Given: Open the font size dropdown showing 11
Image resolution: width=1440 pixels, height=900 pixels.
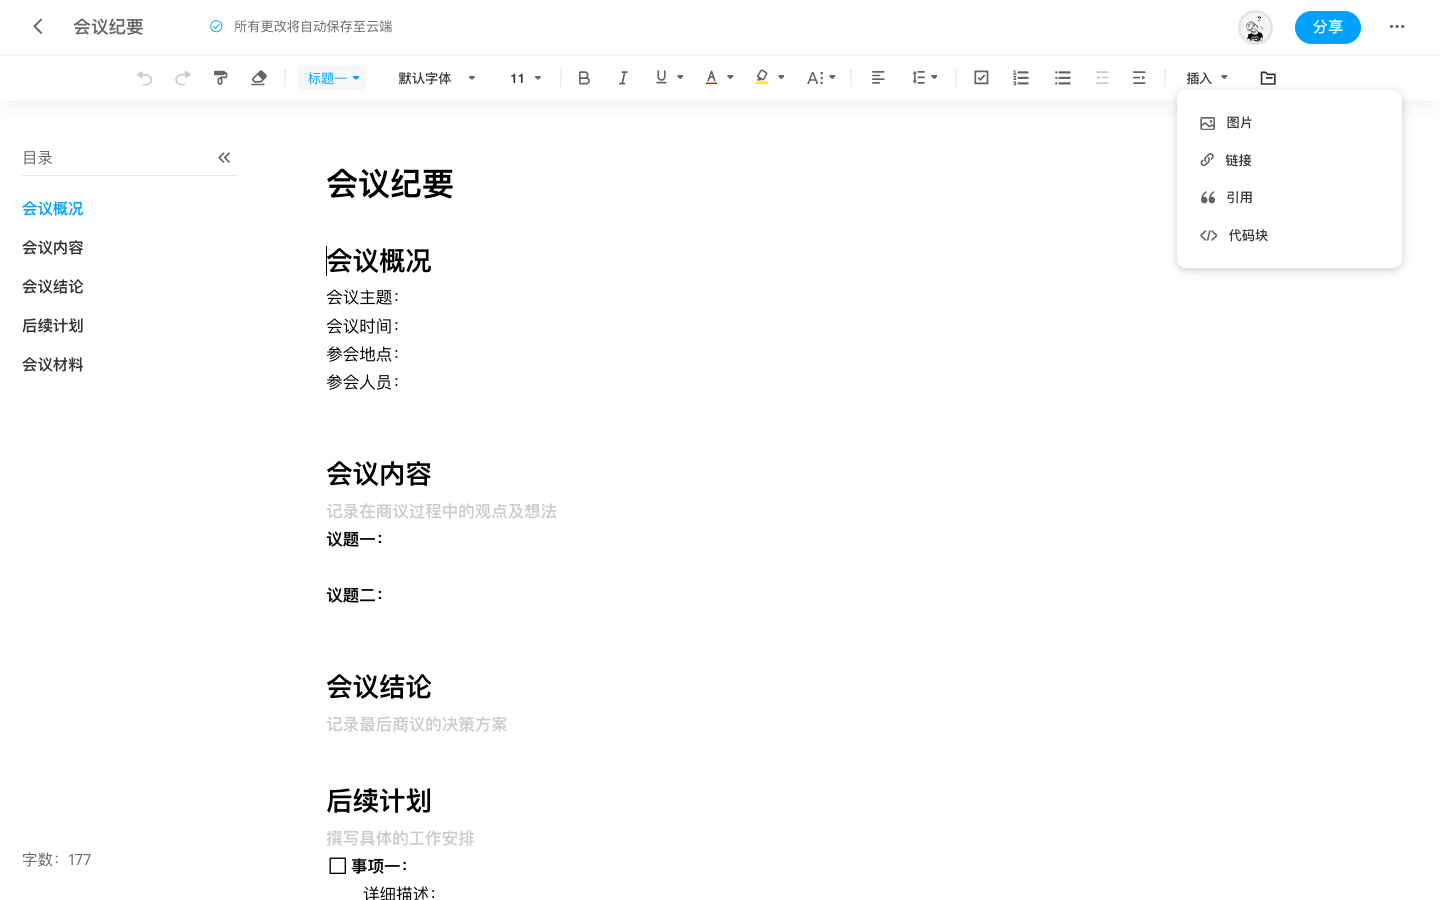Looking at the screenshot, I should pos(525,77).
